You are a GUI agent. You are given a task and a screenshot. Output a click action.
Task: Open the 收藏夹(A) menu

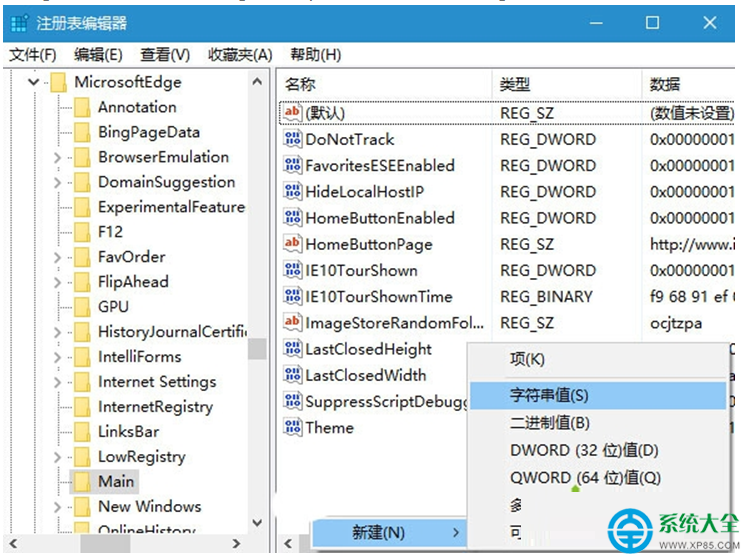click(x=240, y=55)
